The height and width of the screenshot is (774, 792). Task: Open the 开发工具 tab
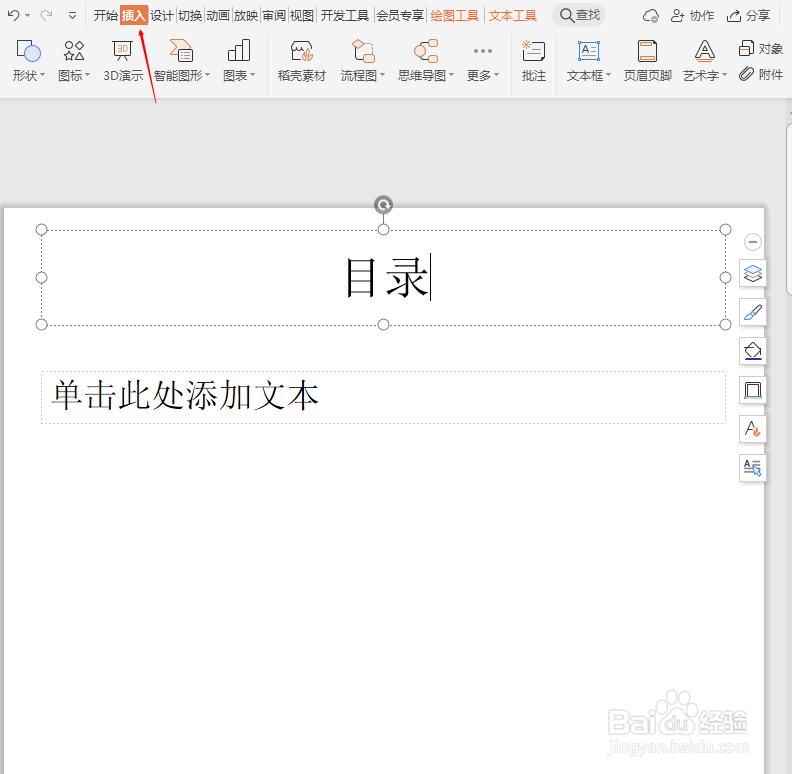point(345,16)
